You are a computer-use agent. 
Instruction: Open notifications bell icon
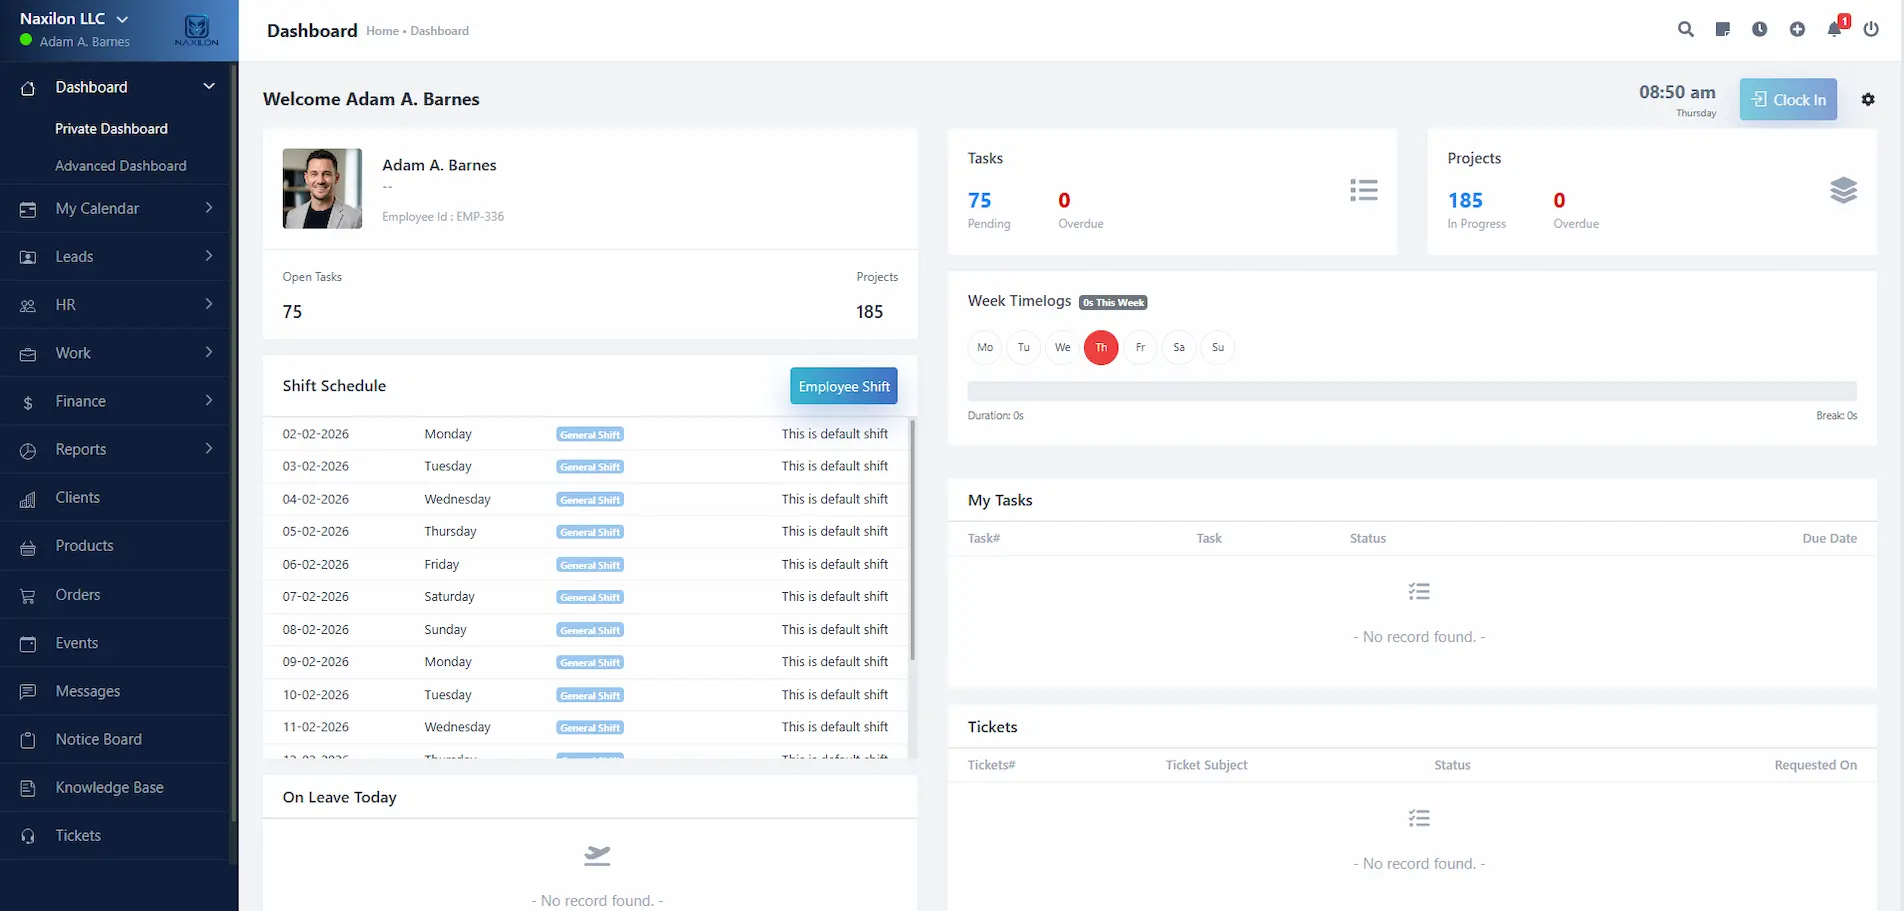tap(1835, 29)
